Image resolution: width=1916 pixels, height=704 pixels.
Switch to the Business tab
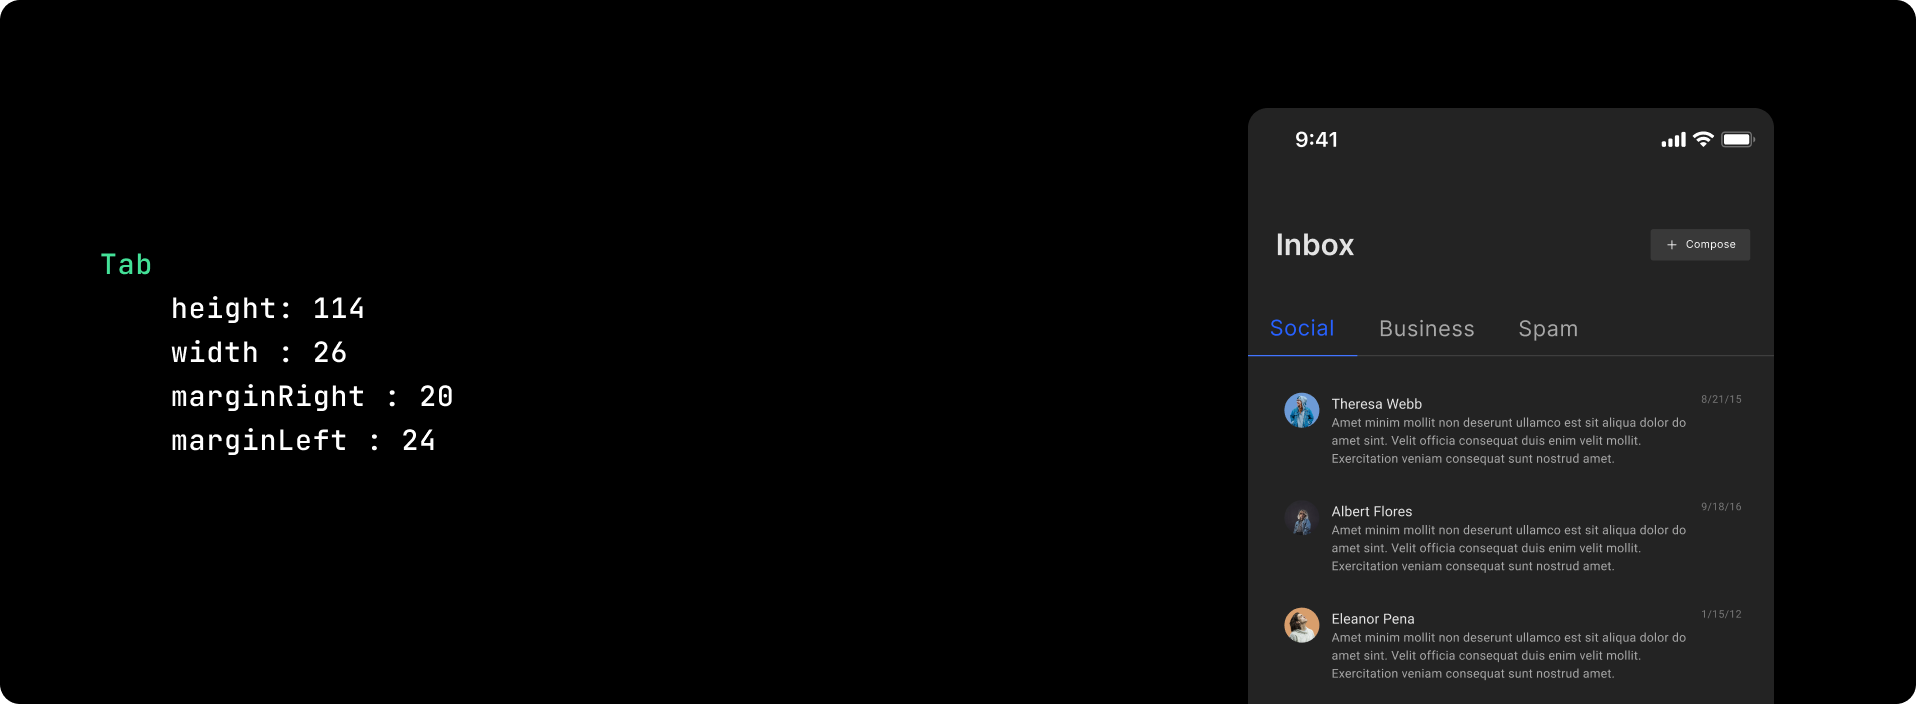click(1426, 329)
